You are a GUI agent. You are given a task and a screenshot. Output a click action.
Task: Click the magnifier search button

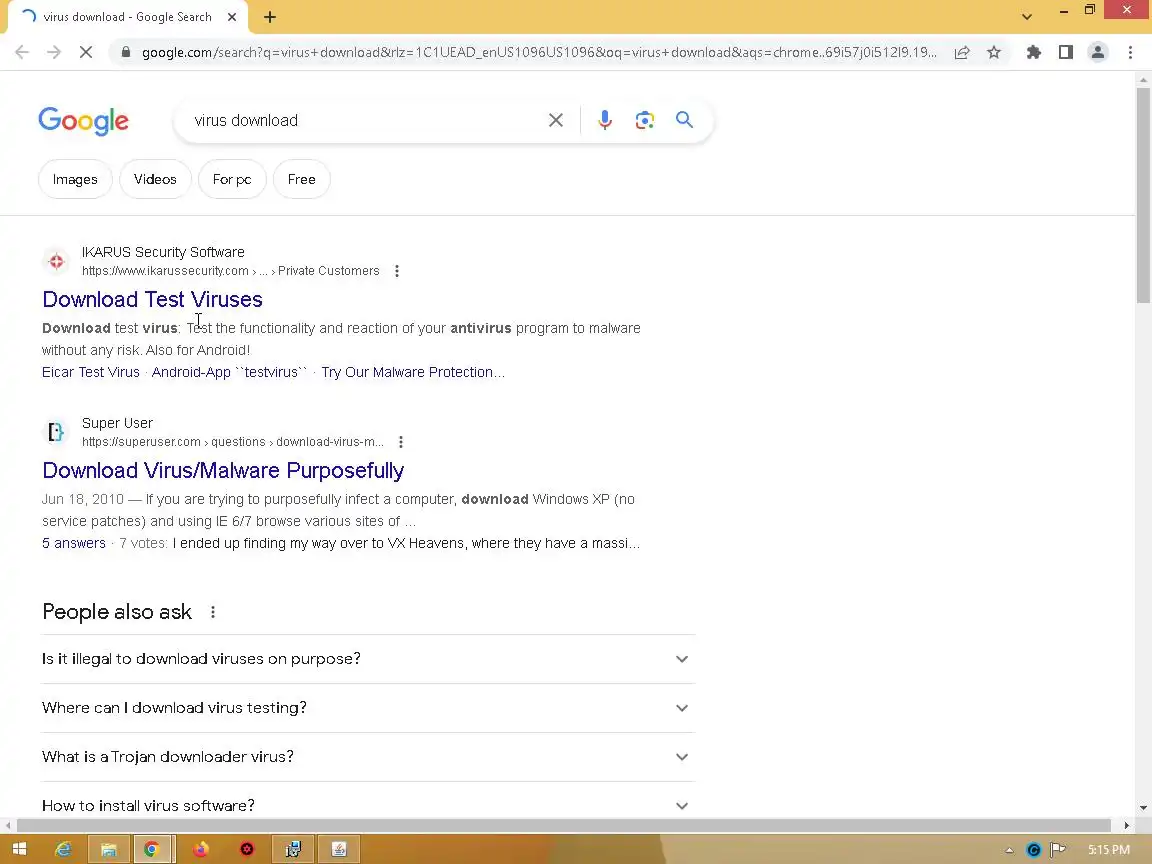coord(684,120)
